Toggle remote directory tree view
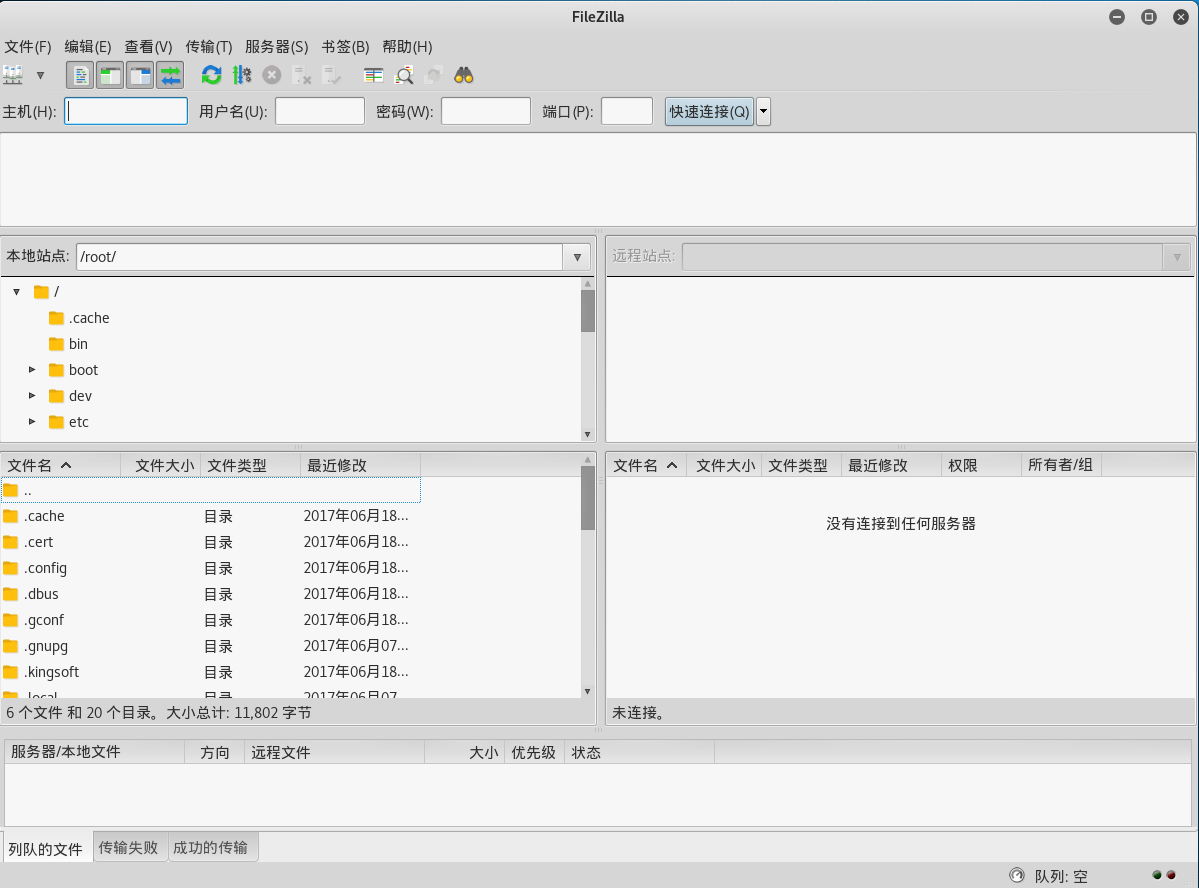Image resolution: width=1199 pixels, height=888 pixels. 140,75
